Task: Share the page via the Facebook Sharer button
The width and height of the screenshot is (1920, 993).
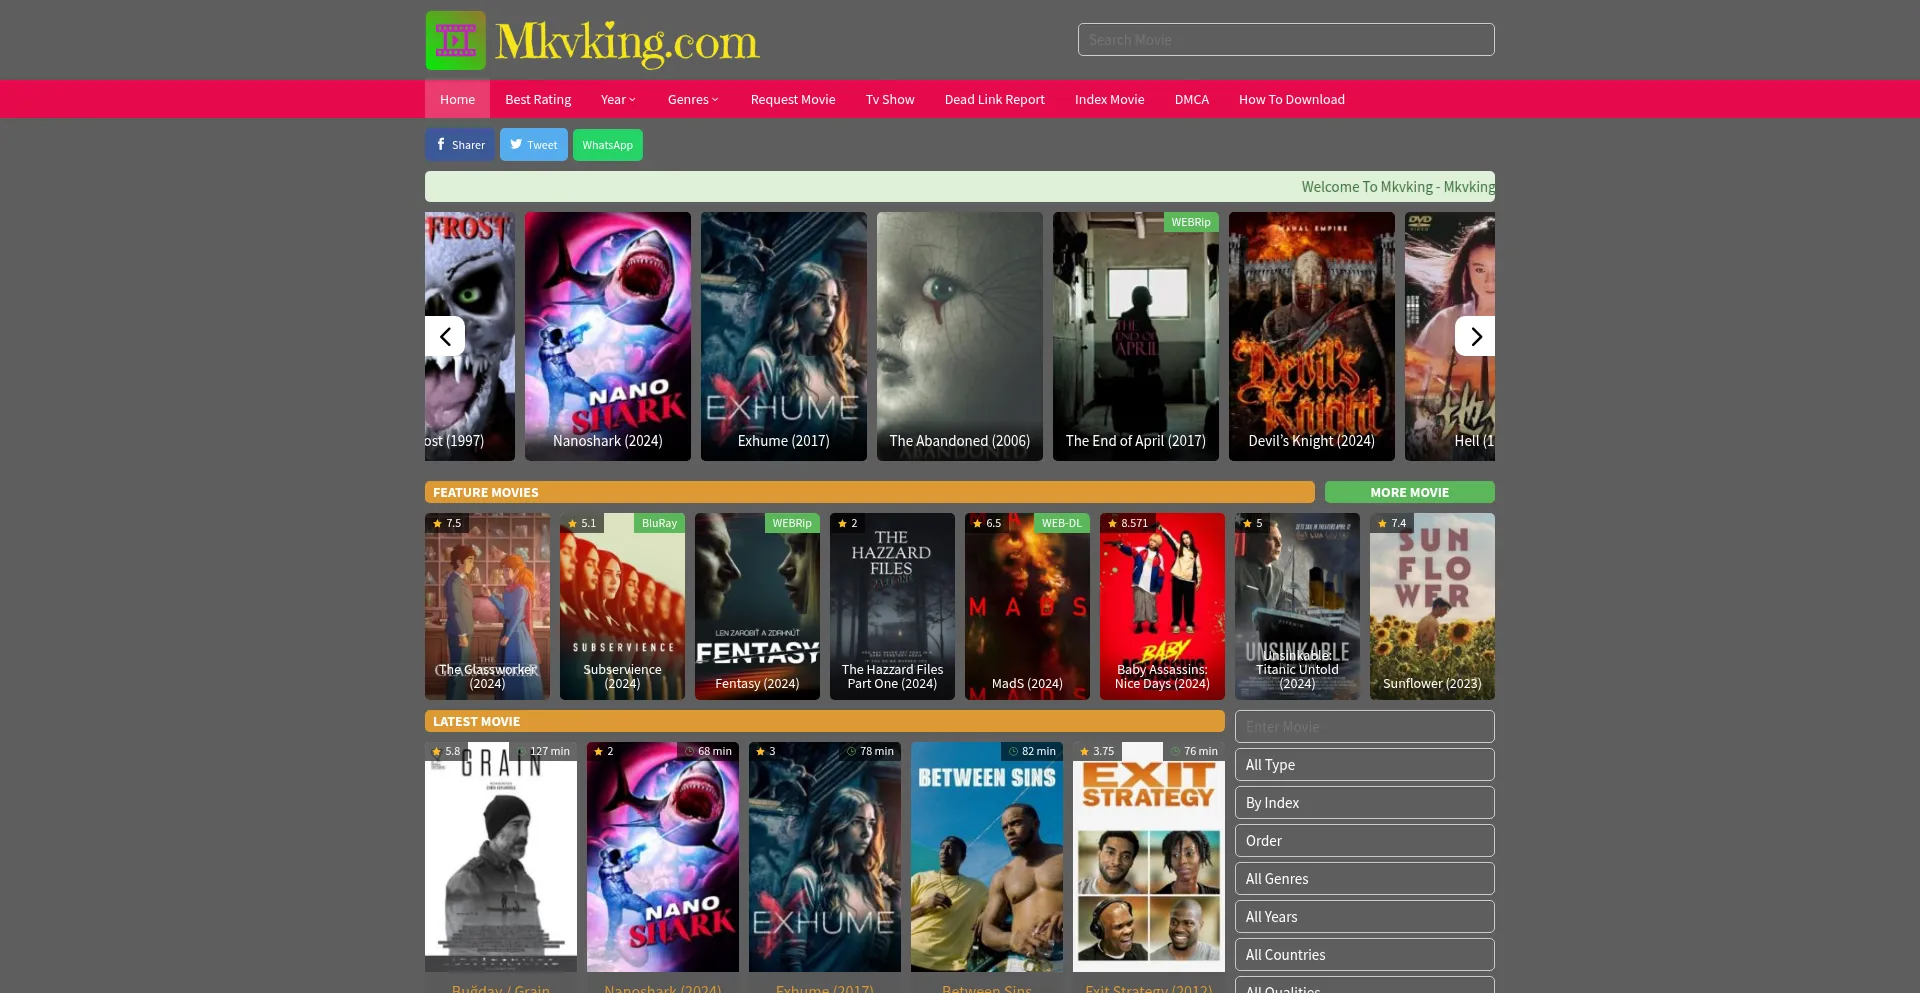Action: tap(460, 145)
